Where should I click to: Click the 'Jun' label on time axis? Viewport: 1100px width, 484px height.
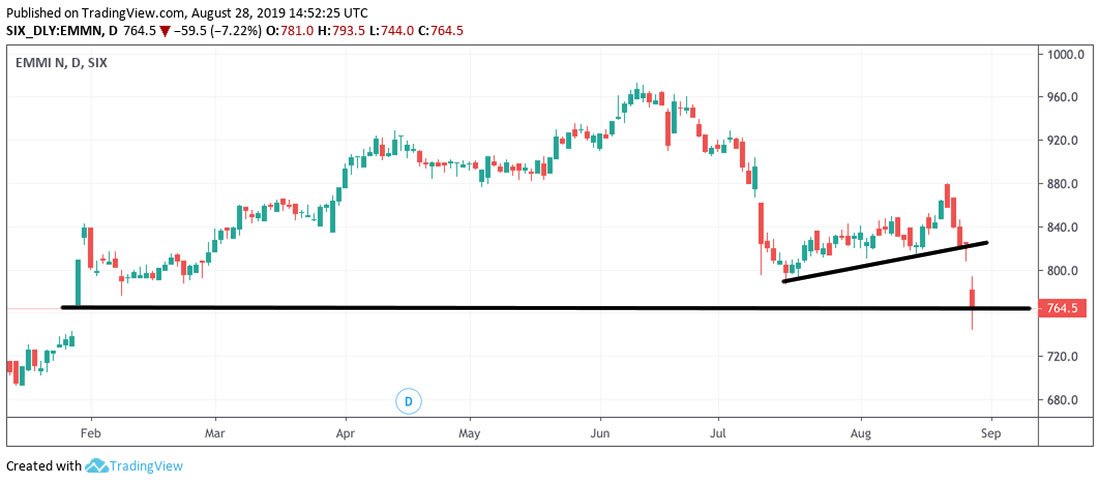601,435
